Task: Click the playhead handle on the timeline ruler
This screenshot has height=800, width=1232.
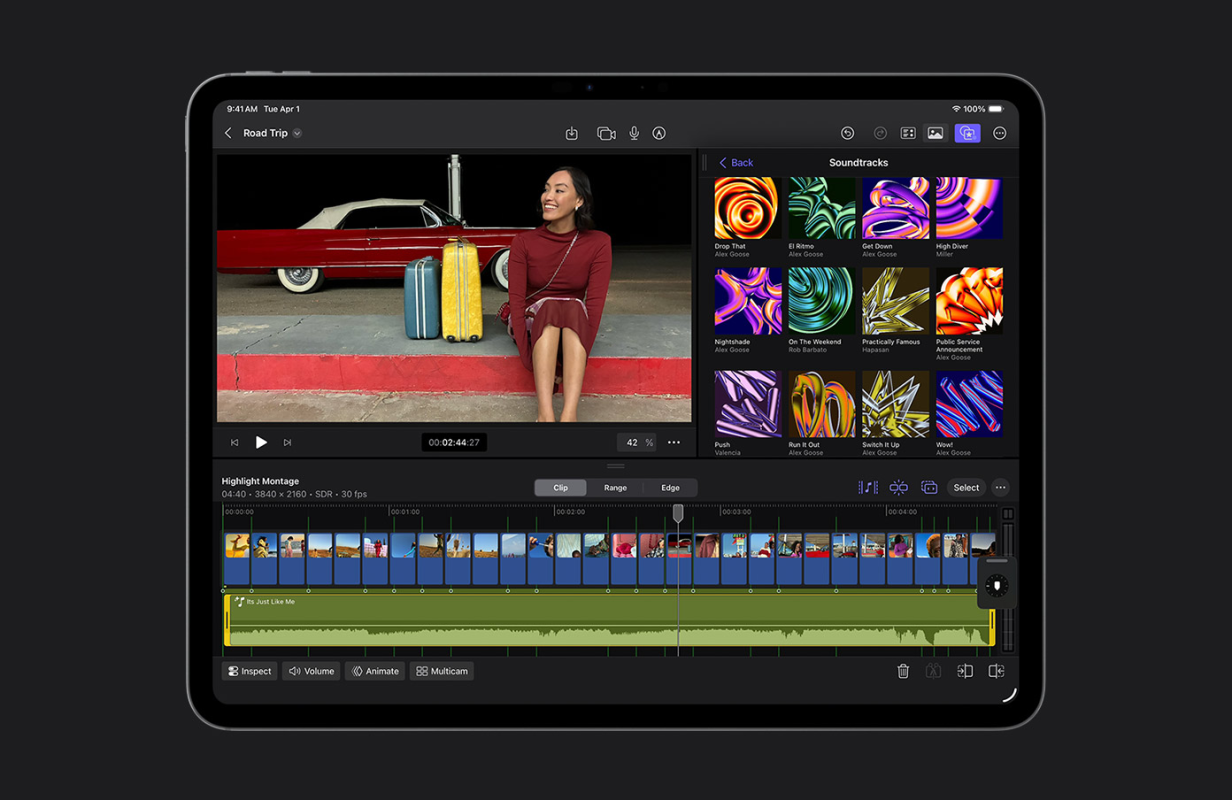Action: pos(678,513)
